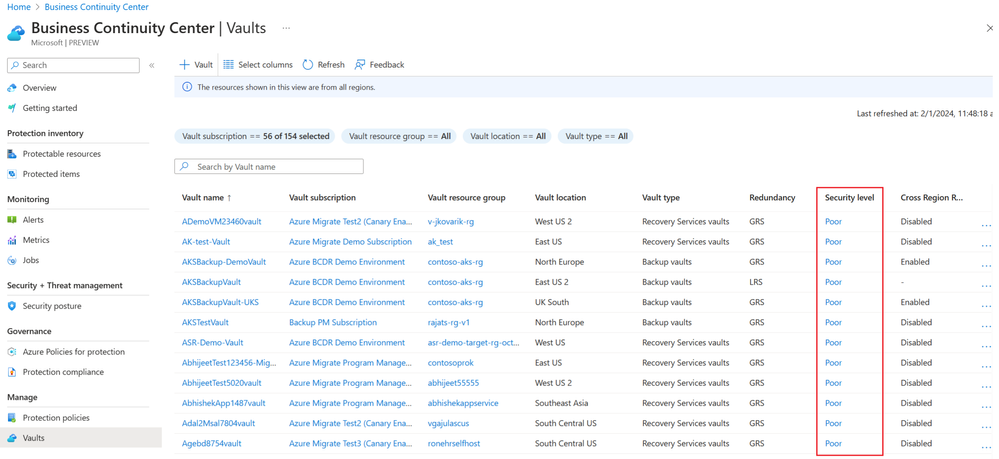This screenshot has width=999, height=459.
Task: Click Enabled cell for AKSBackupVault-UKS row
Action: tap(915, 302)
